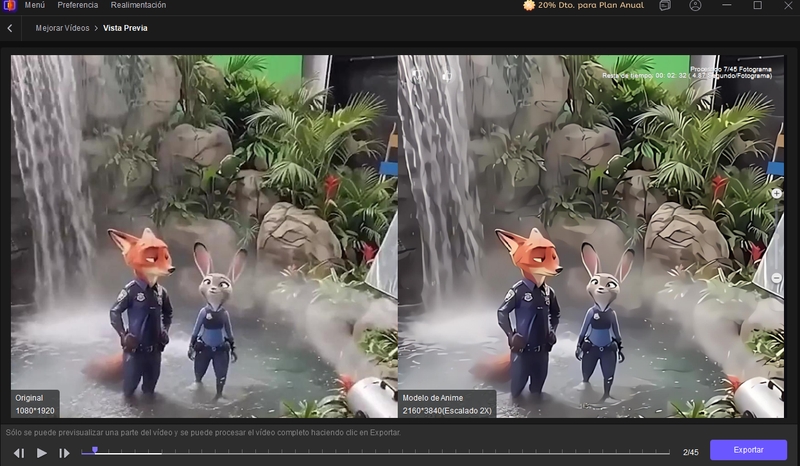The width and height of the screenshot is (800, 466).
Task: Open the Preferencia menu
Action: 78,5
